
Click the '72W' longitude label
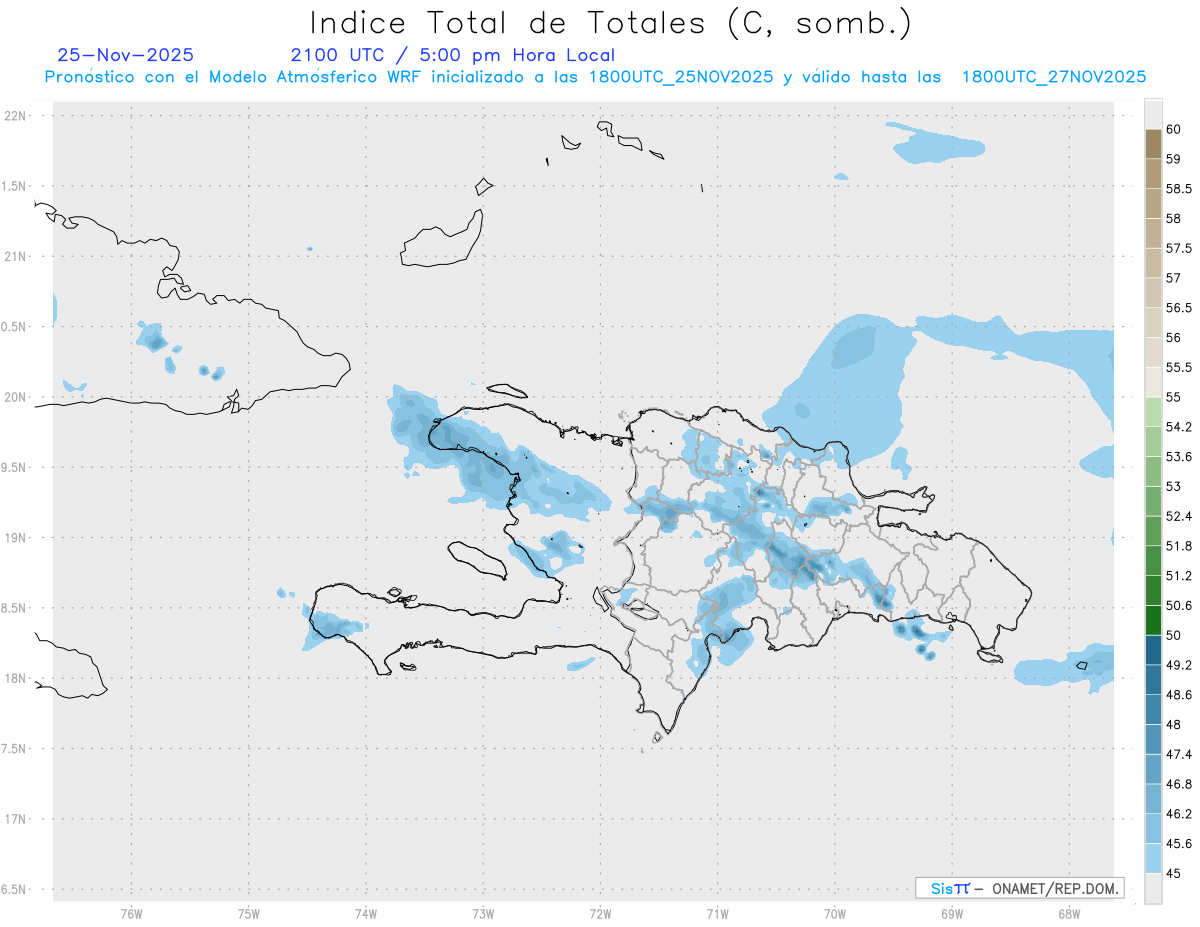click(601, 914)
